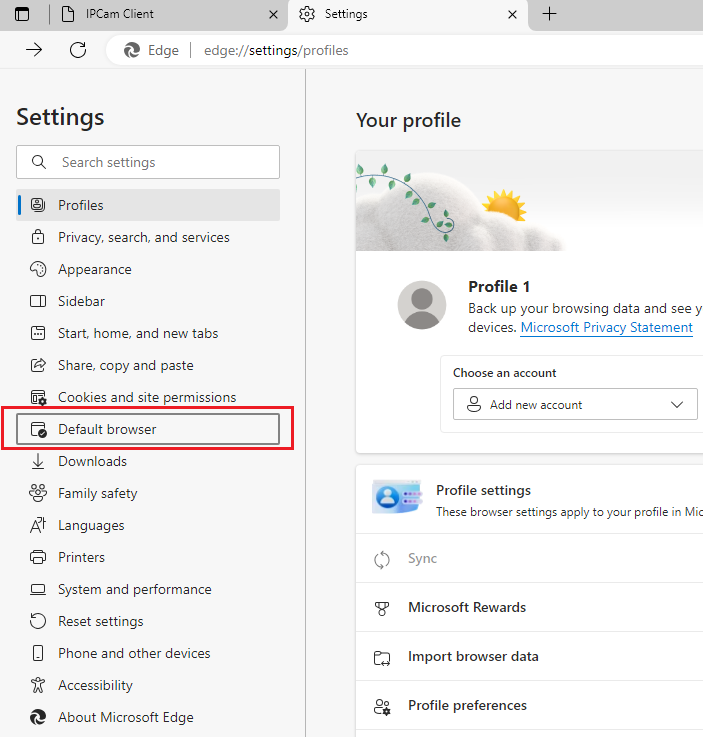Click the Printers icon in sidebar
Image resolution: width=703 pixels, height=737 pixels.
tap(38, 557)
